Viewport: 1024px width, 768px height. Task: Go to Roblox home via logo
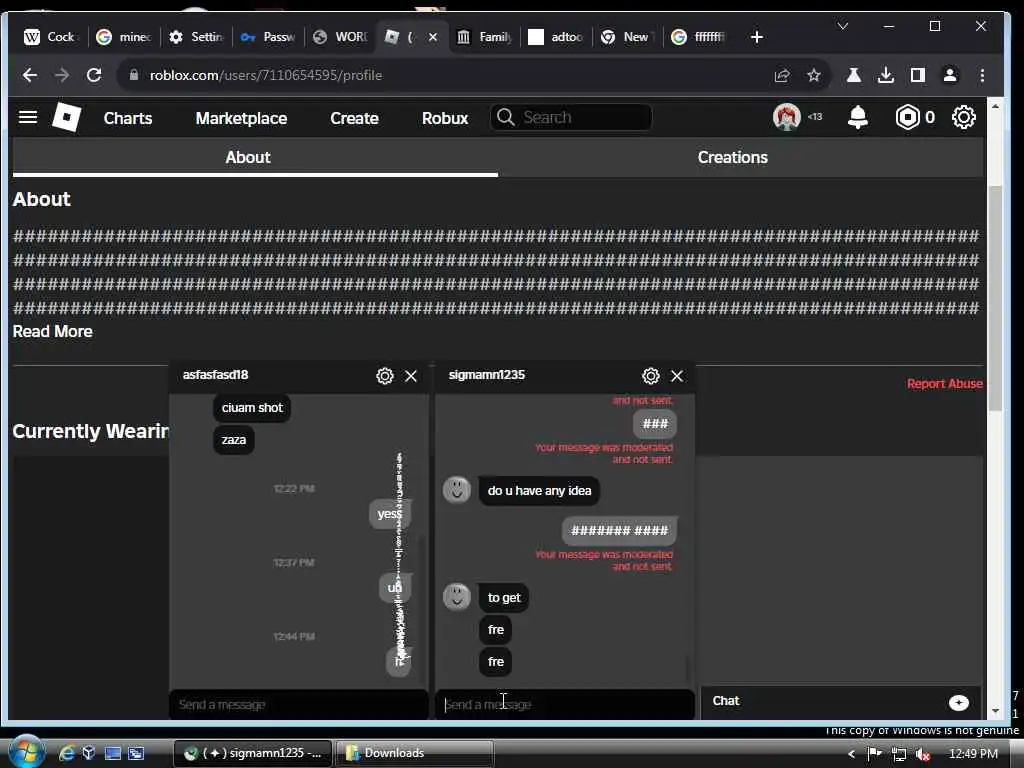click(x=67, y=118)
